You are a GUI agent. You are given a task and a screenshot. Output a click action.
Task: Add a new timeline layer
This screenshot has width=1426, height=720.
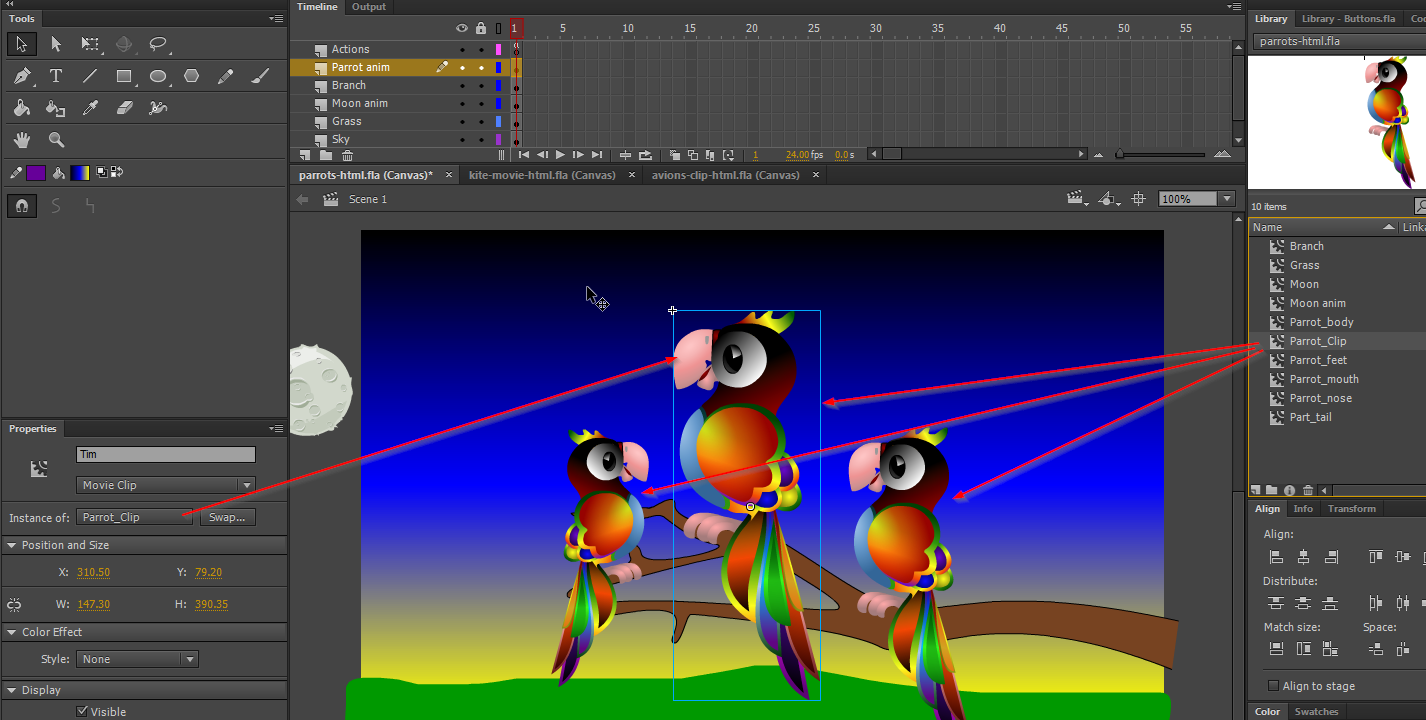click(x=305, y=155)
